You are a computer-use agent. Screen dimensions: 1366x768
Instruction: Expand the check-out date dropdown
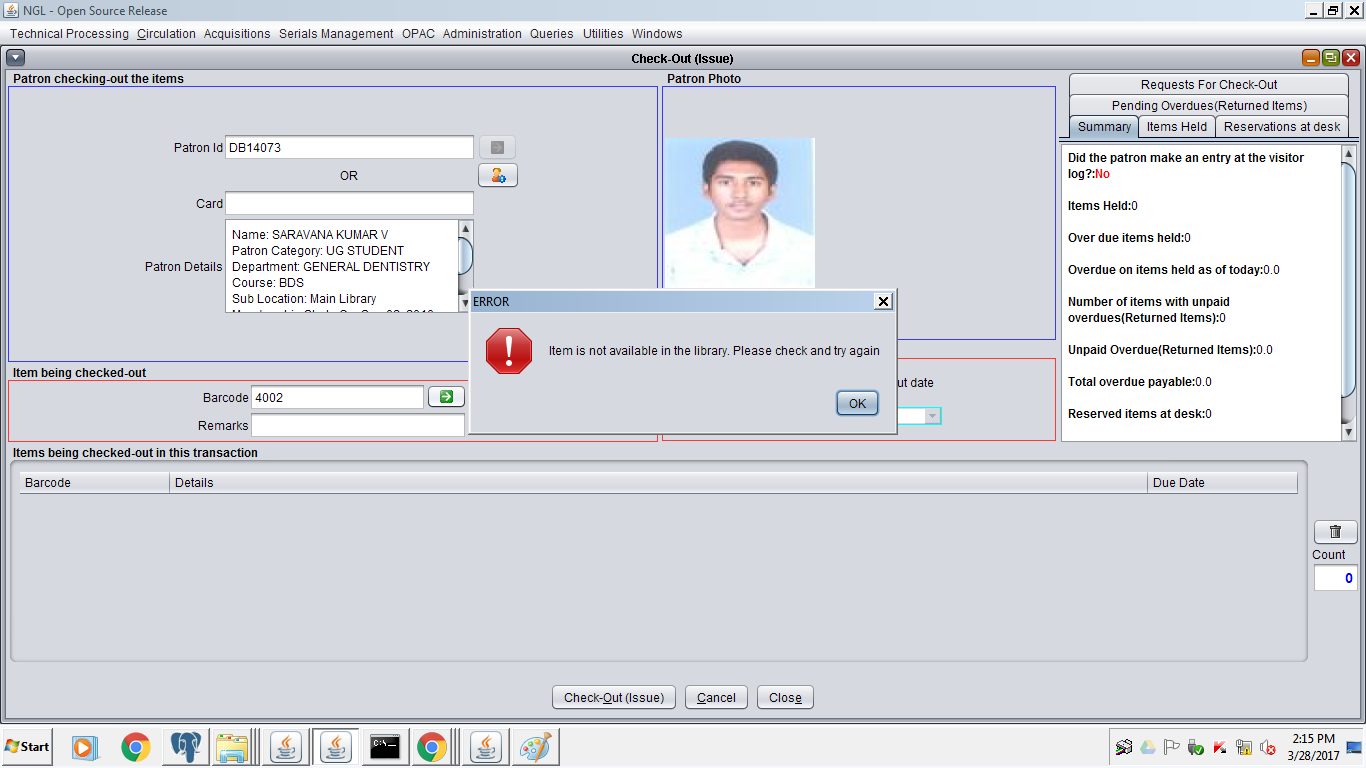point(932,416)
